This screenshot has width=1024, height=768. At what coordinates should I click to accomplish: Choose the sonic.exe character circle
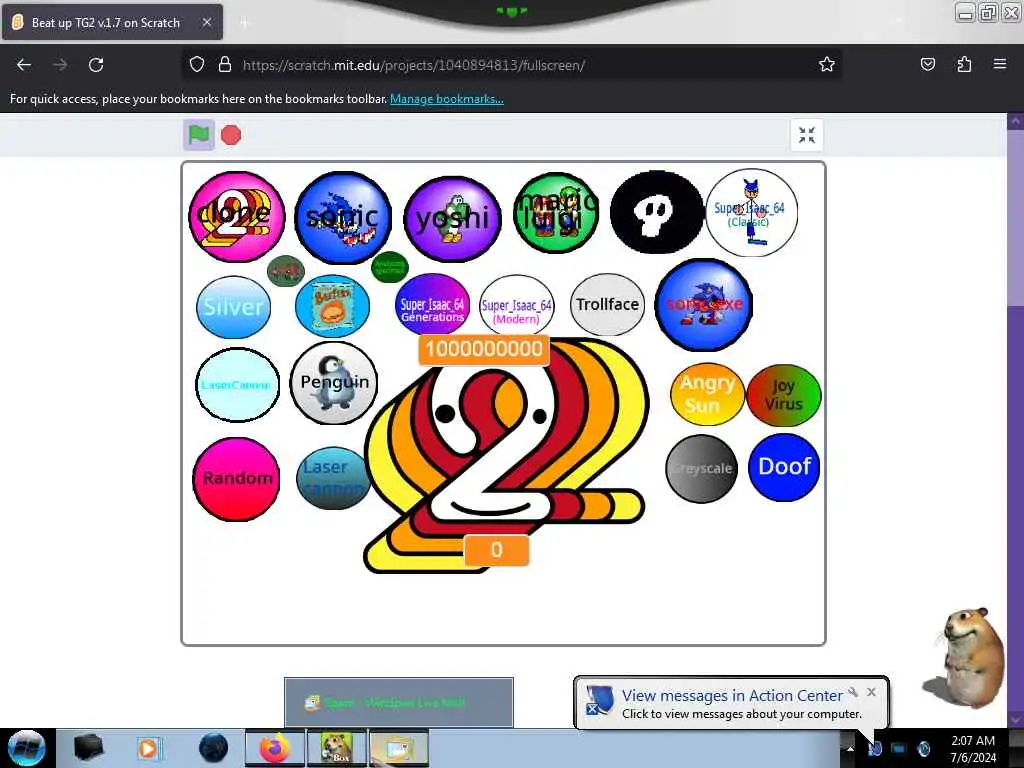(x=703, y=305)
